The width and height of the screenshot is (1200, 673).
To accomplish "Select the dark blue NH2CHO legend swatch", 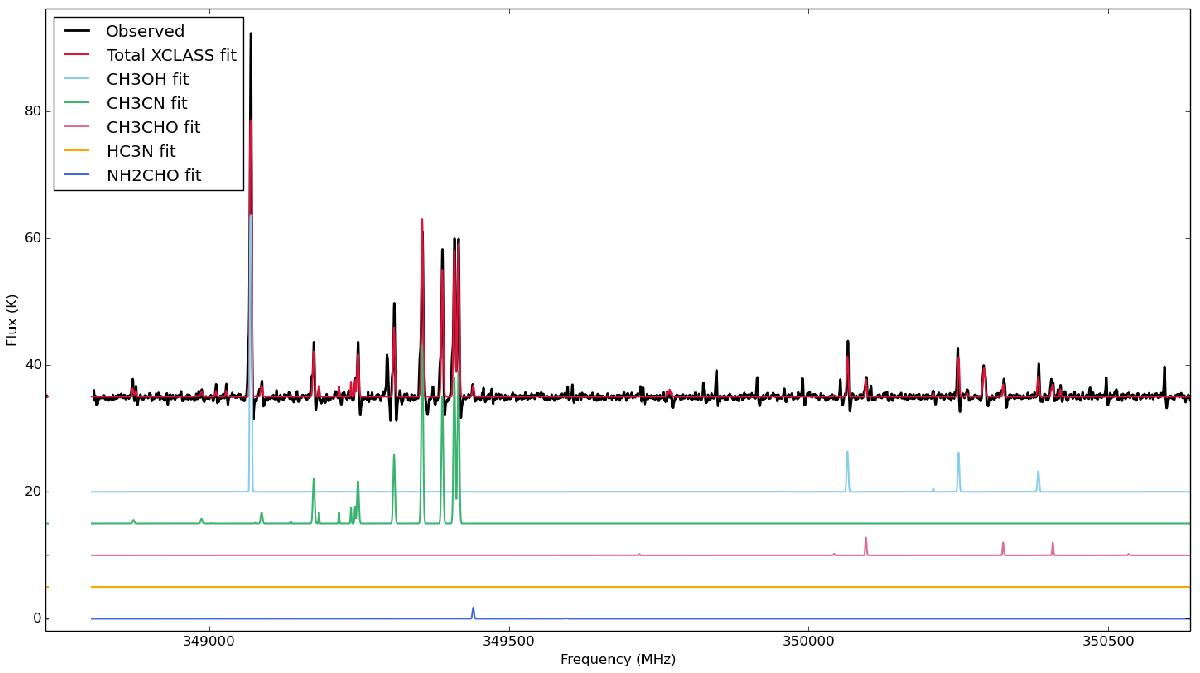I will 78,175.
